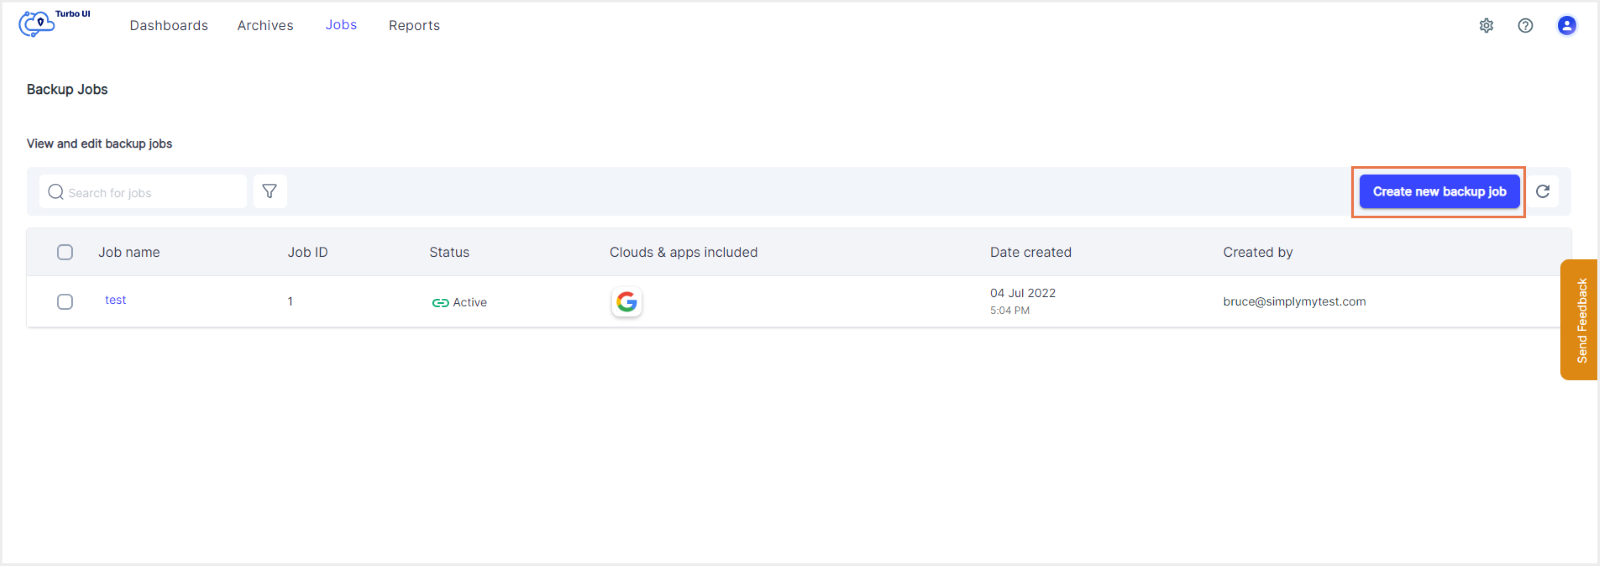Open the test job link
Viewport: 1600px width, 566px height.
[116, 300]
